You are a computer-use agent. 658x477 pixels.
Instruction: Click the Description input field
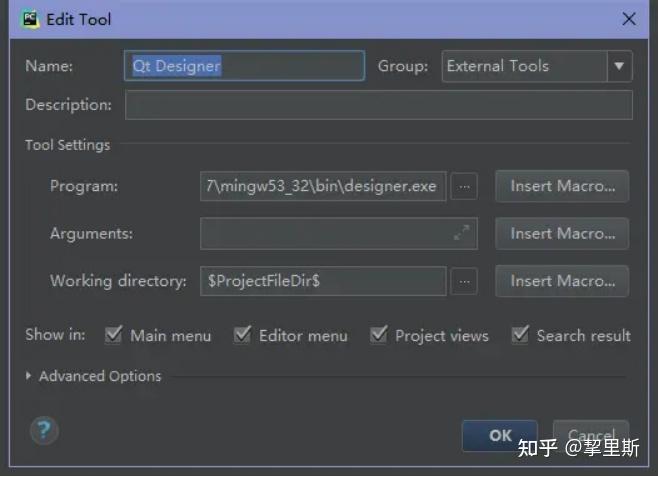pyautogui.click(x=379, y=105)
